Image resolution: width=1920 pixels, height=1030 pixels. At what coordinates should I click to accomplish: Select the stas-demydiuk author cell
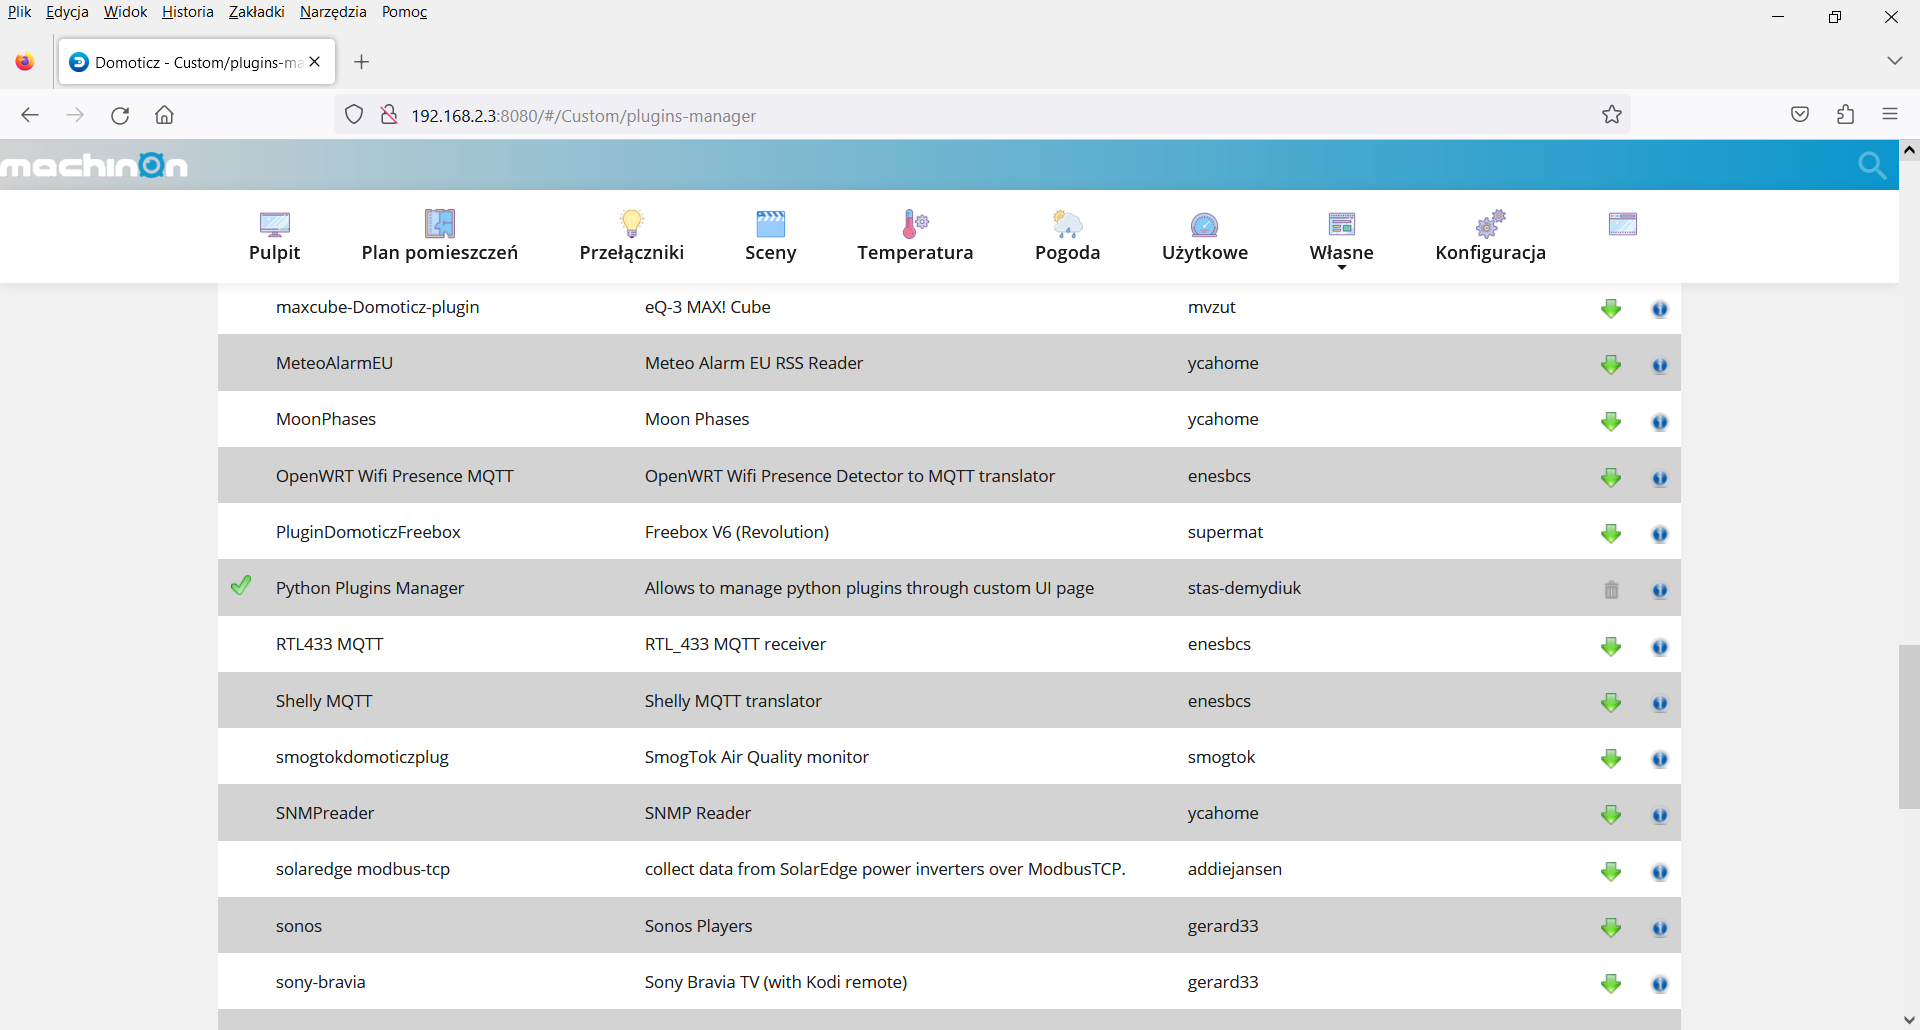click(1244, 588)
